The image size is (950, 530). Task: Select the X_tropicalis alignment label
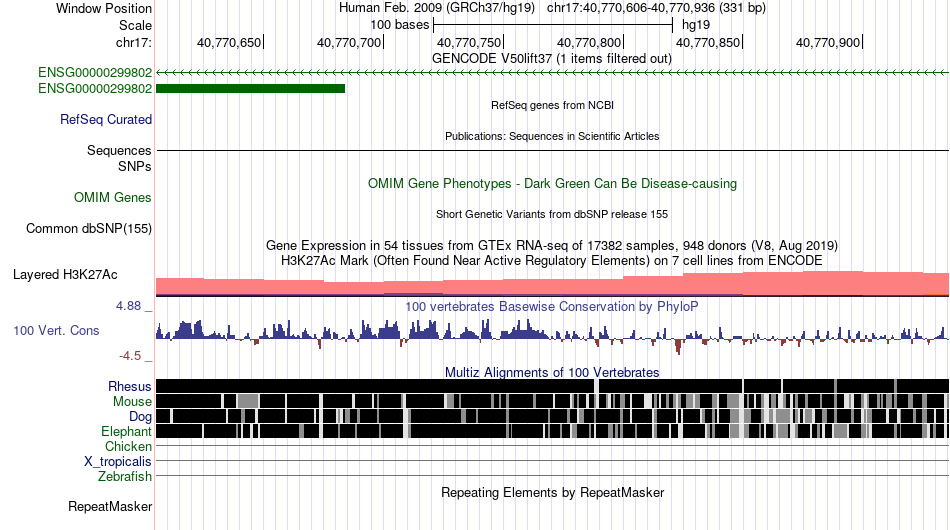click(118, 462)
